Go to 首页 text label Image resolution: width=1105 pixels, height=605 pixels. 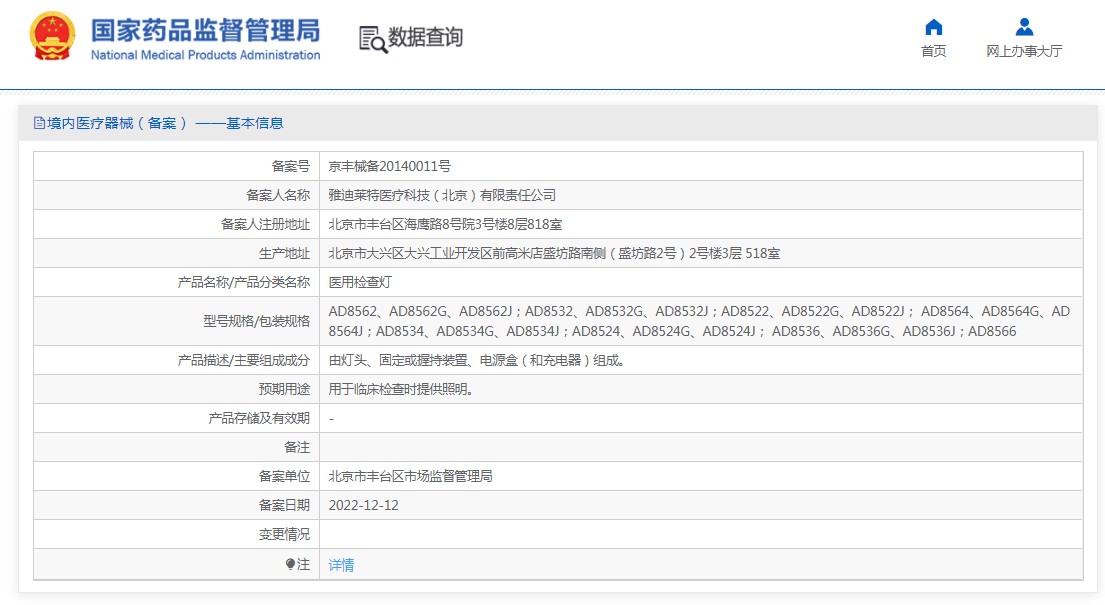(x=933, y=51)
